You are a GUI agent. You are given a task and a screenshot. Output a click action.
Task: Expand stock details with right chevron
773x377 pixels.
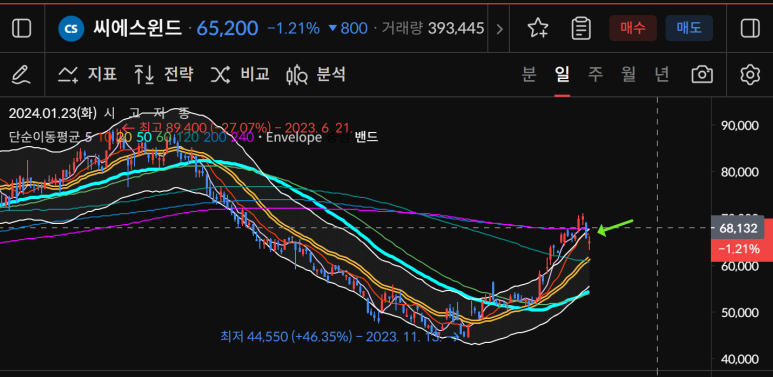coord(499,29)
